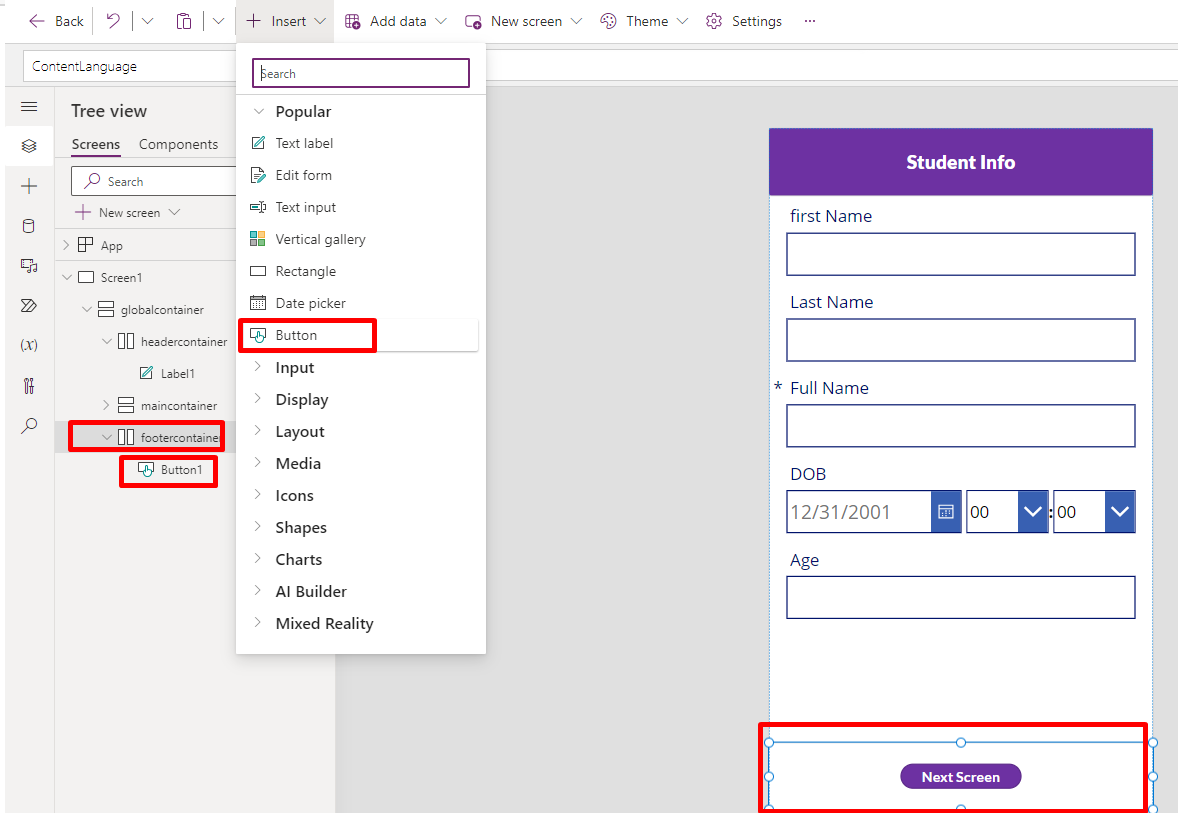This screenshot has height=813, width=1178.
Task: Open Tree view layers icon
Action: tap(29, 146)
